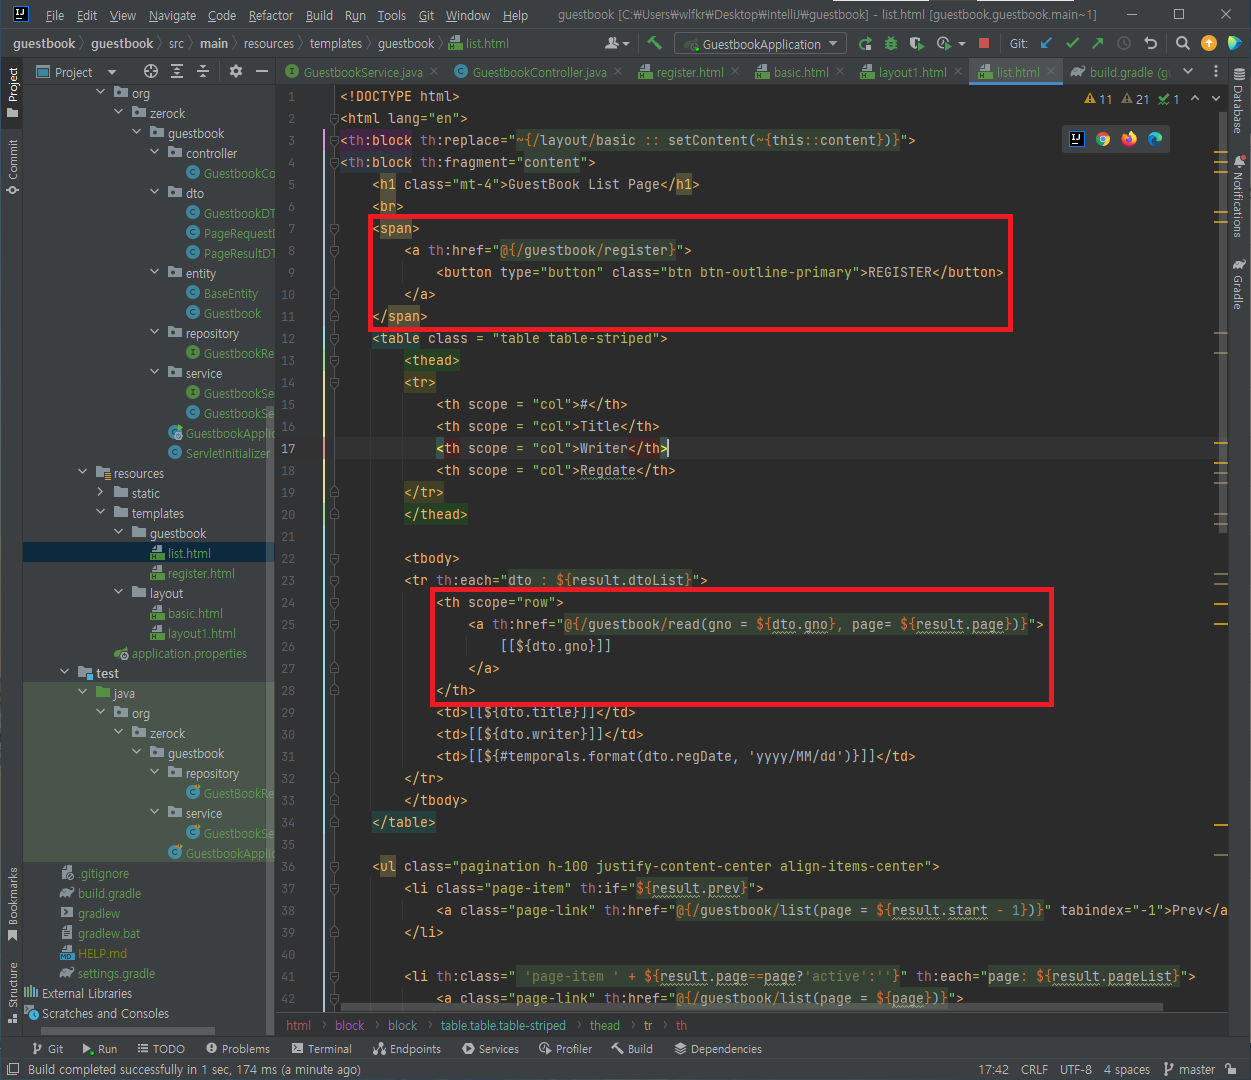
Task: Change CRLF line separator setting
Action: coord(1034,1069)
